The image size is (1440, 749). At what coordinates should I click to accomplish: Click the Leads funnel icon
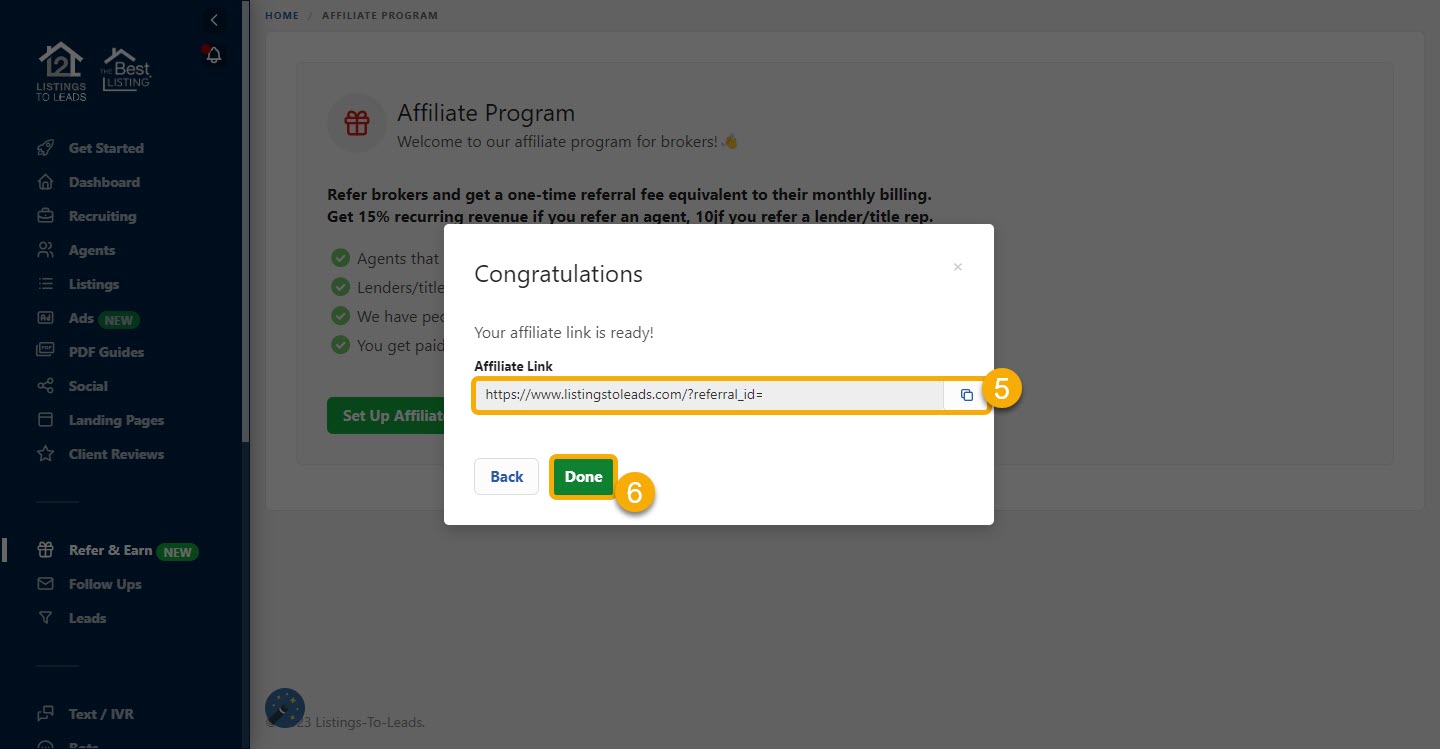tap(45, 618)
